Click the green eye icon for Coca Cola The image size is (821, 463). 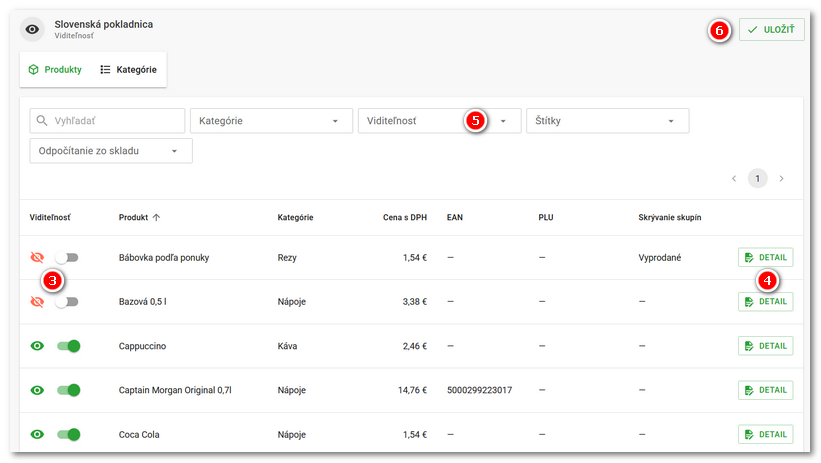tap(37, 434)
